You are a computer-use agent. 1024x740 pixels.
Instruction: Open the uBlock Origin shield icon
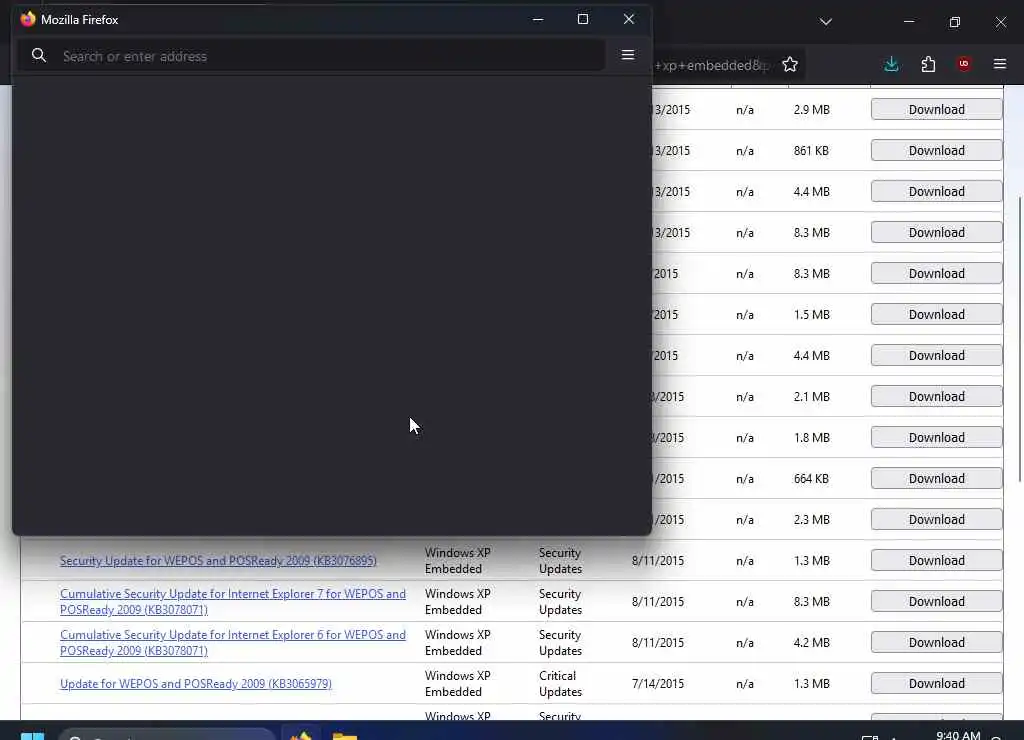point(964,63)
